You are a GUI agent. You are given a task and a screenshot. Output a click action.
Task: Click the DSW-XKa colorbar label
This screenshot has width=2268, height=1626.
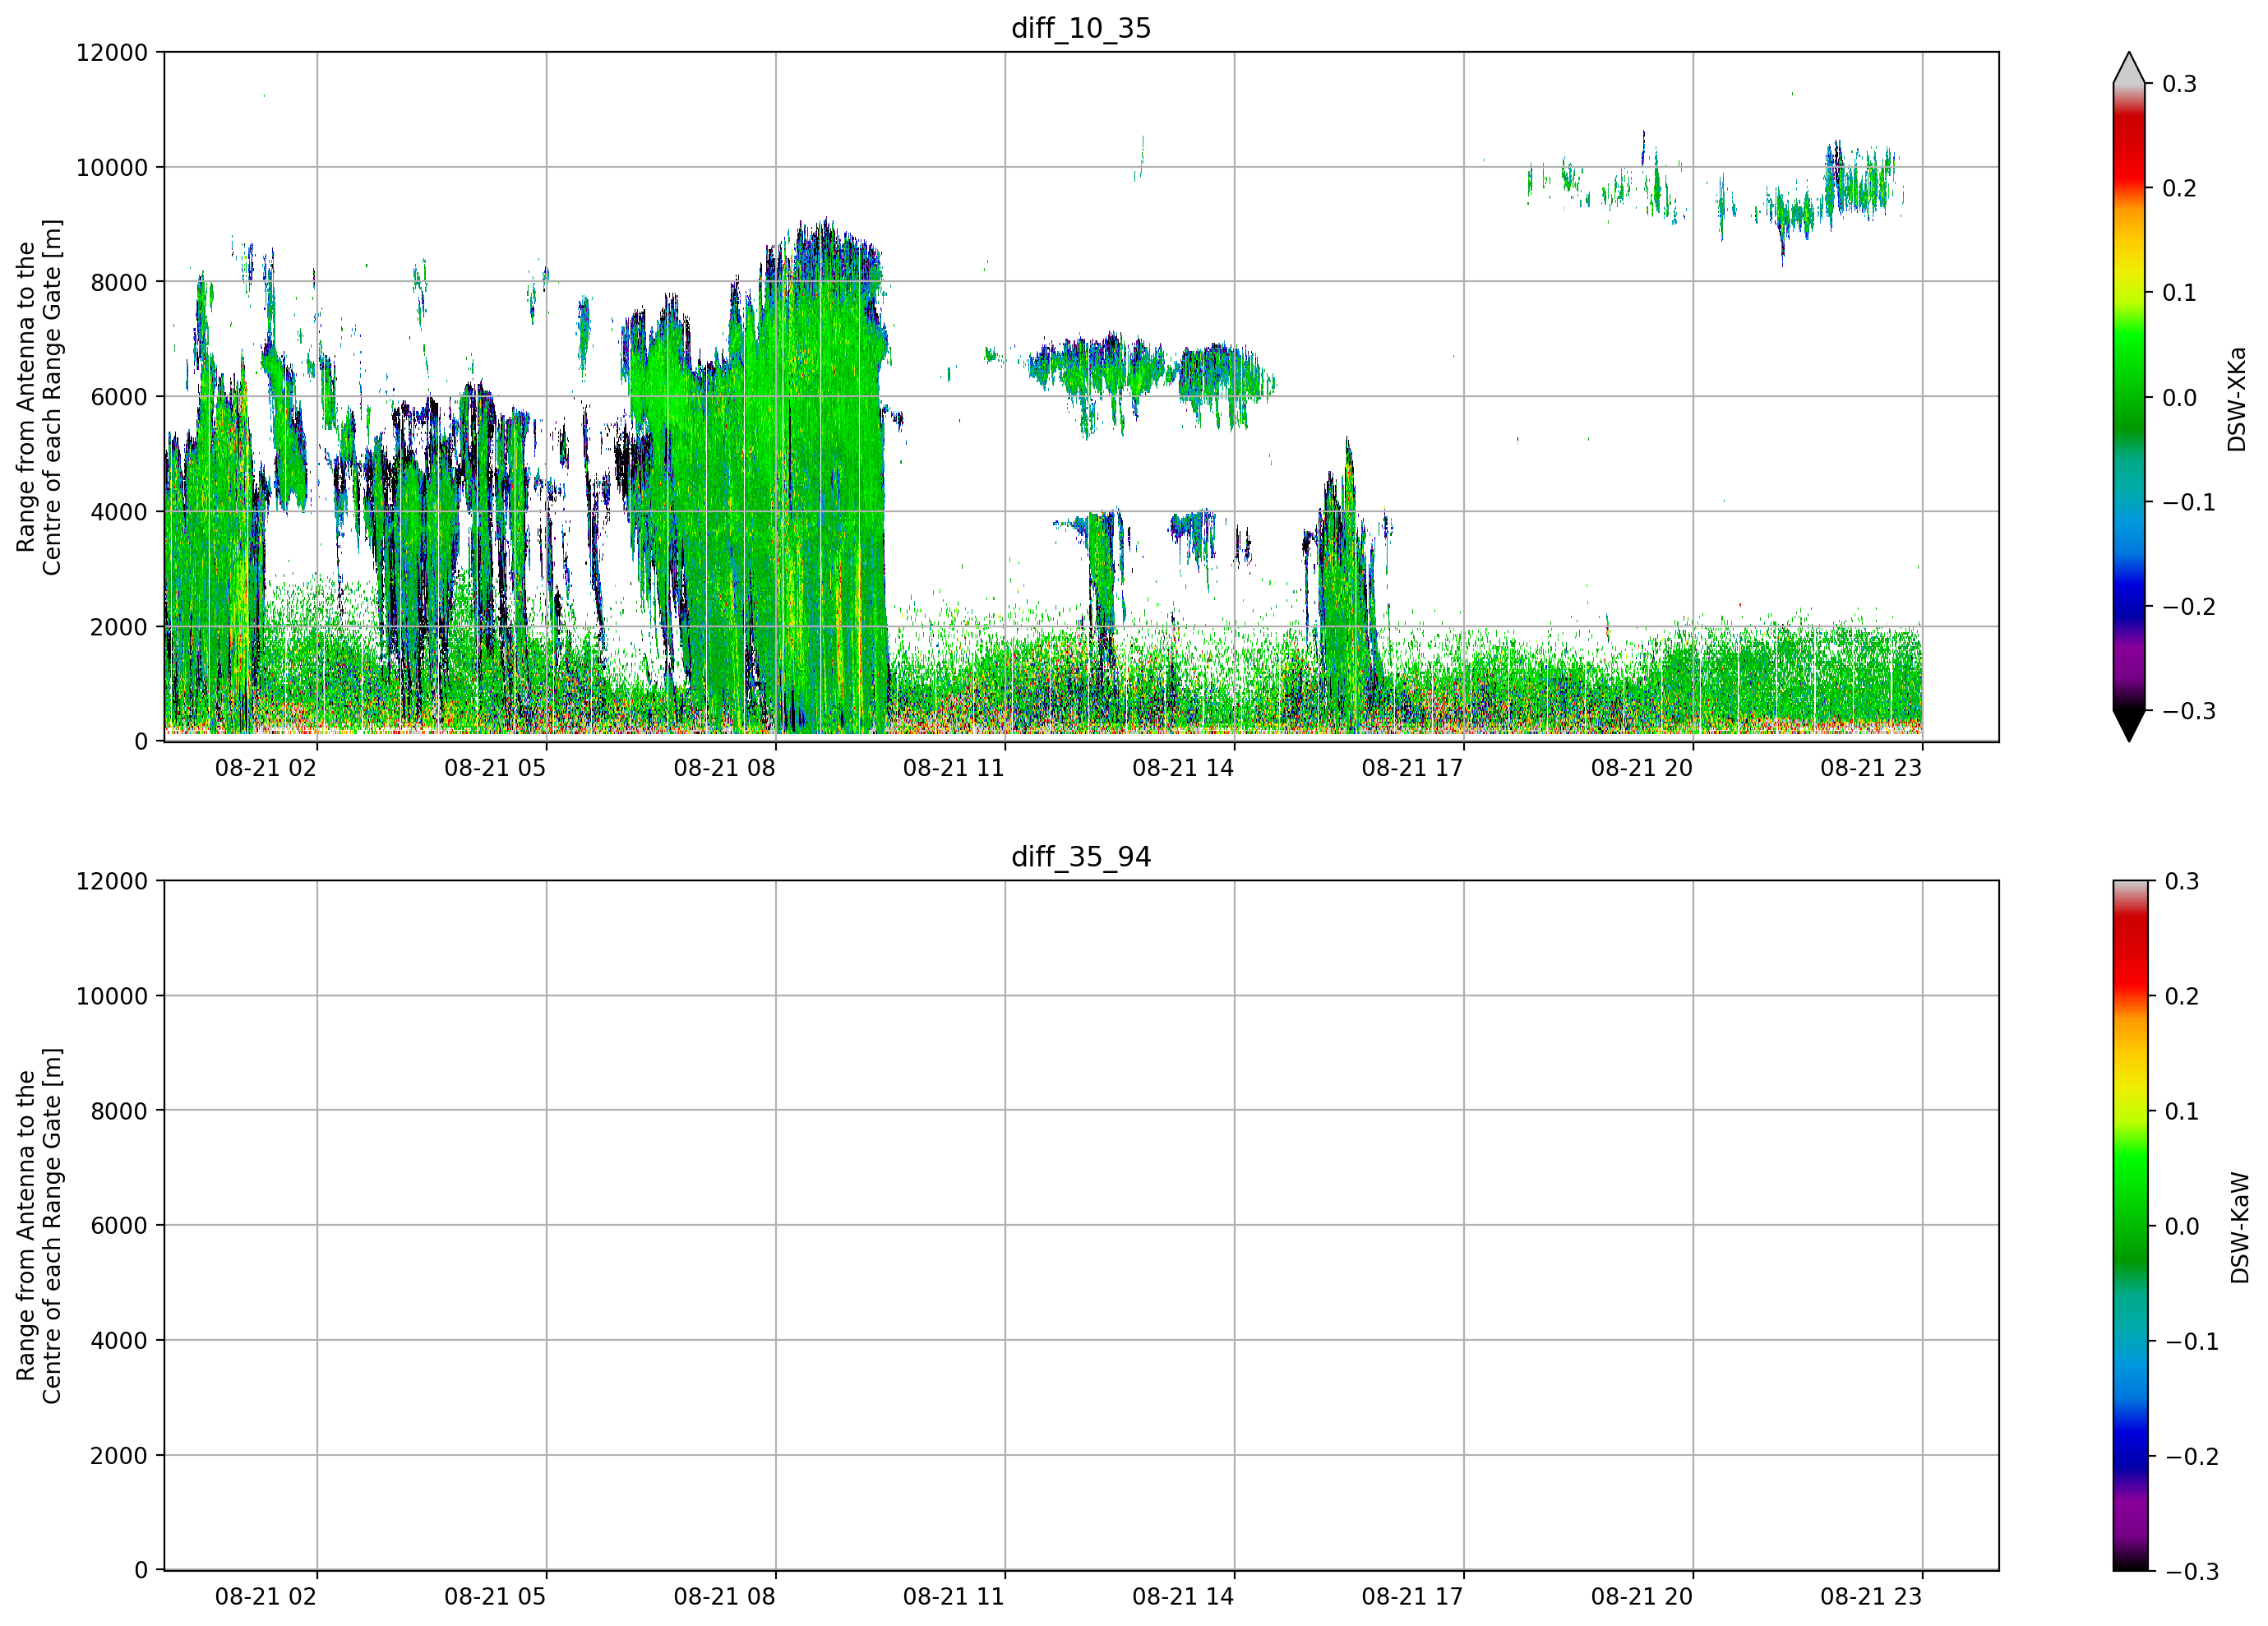point(2237,399)
